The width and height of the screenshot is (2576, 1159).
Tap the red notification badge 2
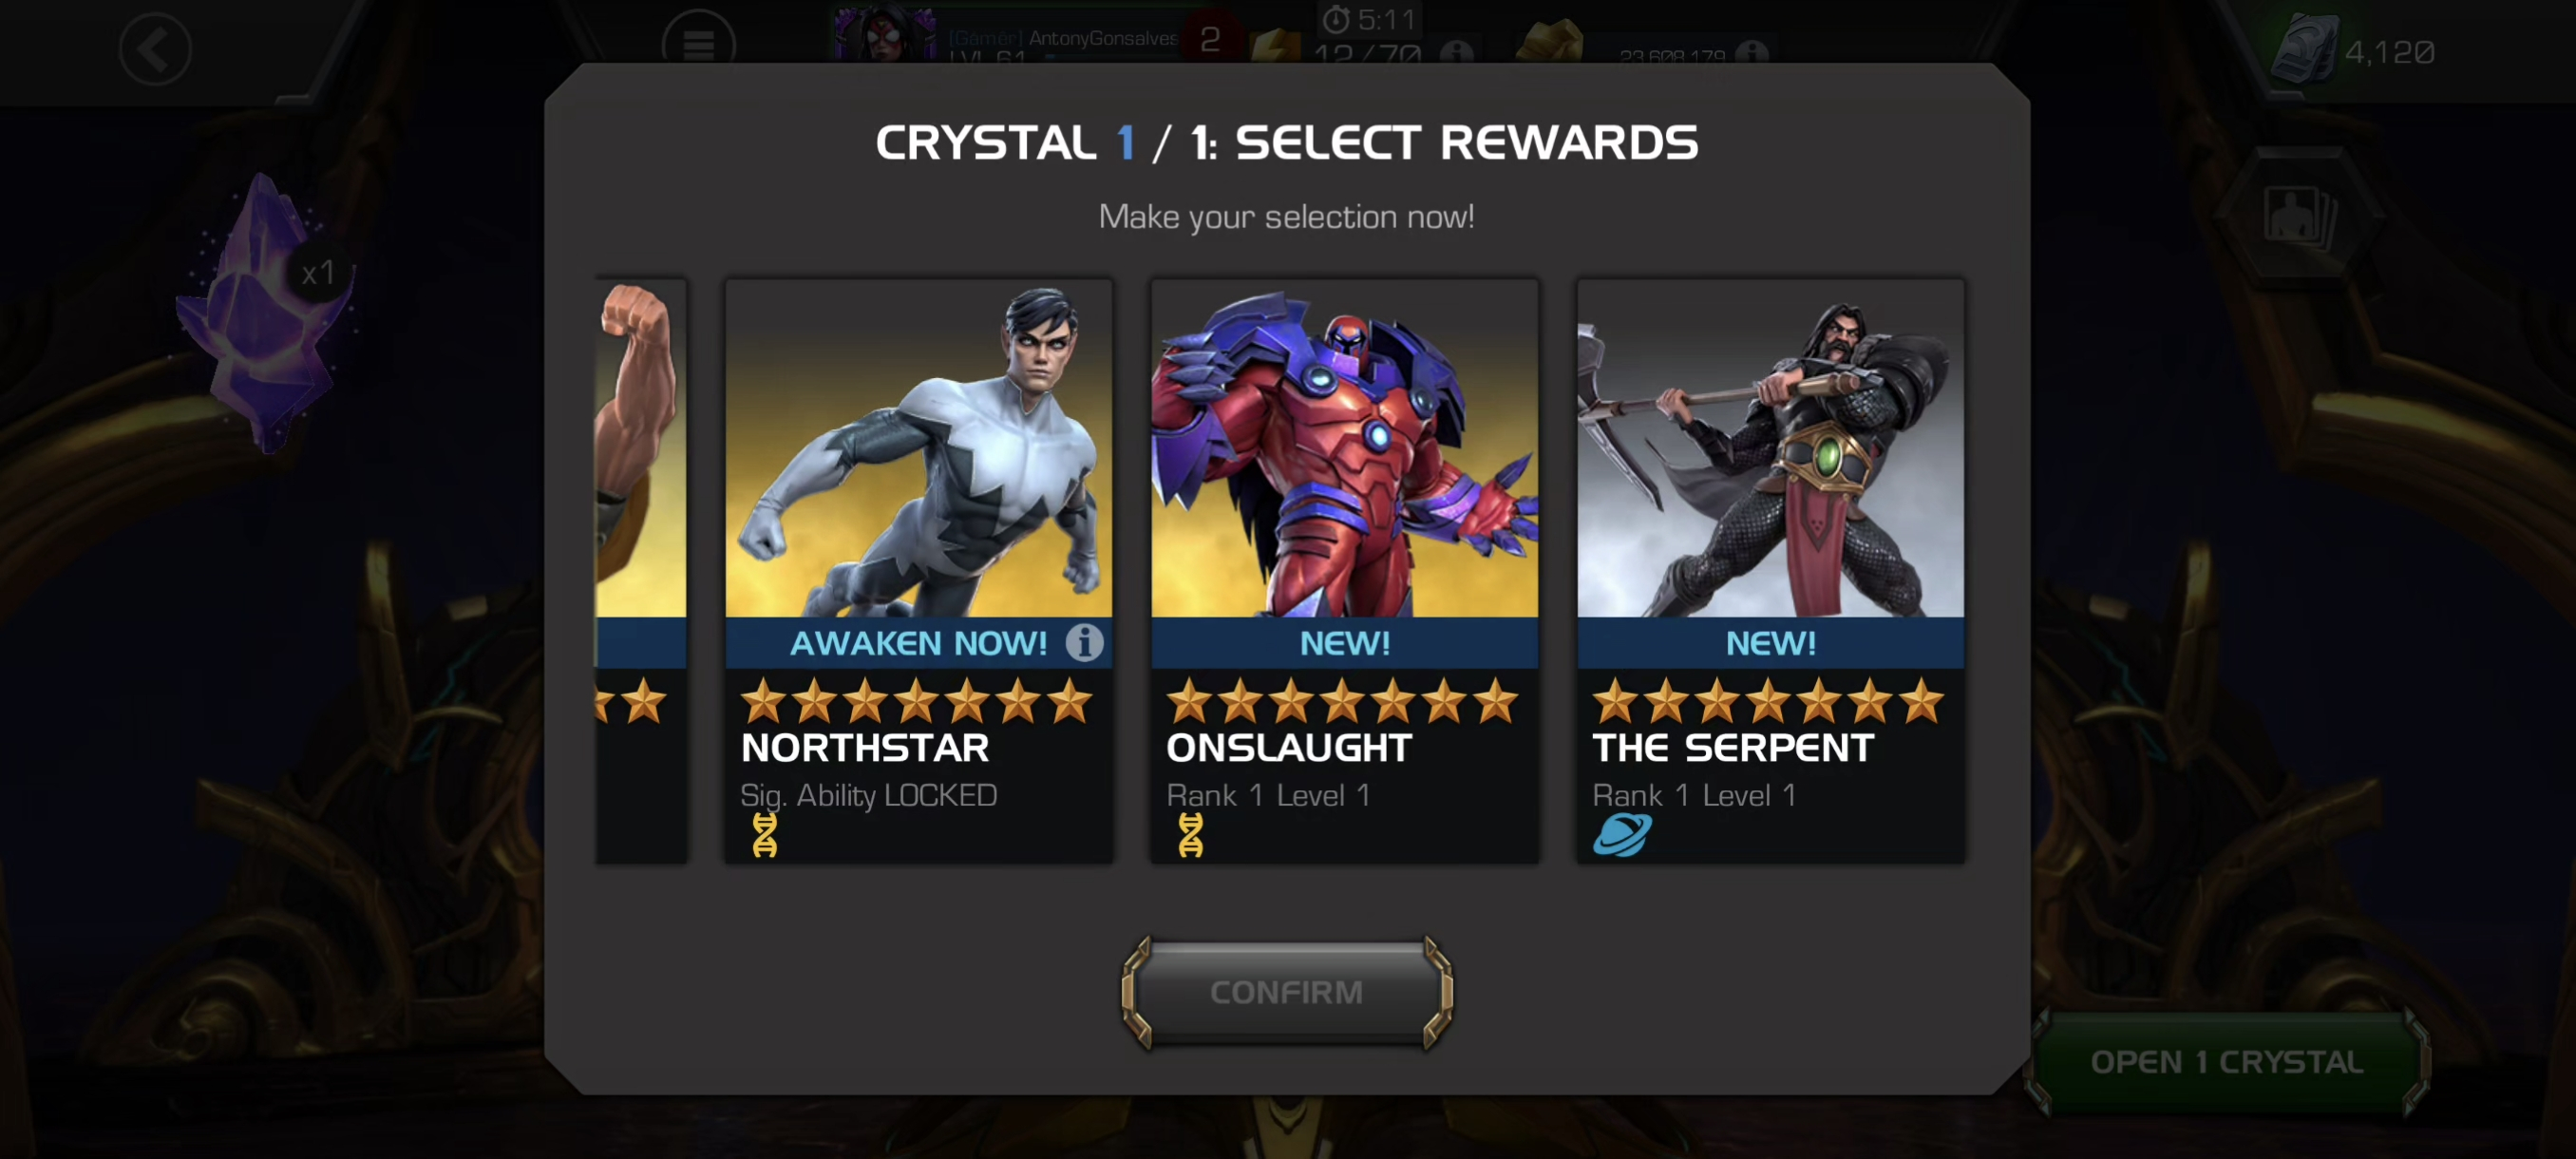click(1210, 40)
